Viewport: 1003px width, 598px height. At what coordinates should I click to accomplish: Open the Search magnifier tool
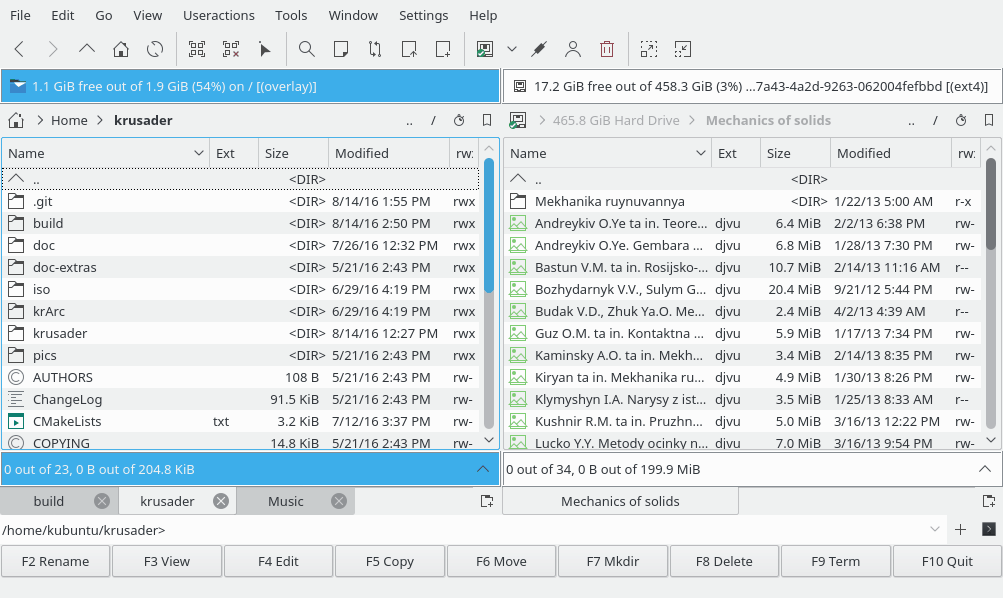[307, 49]
